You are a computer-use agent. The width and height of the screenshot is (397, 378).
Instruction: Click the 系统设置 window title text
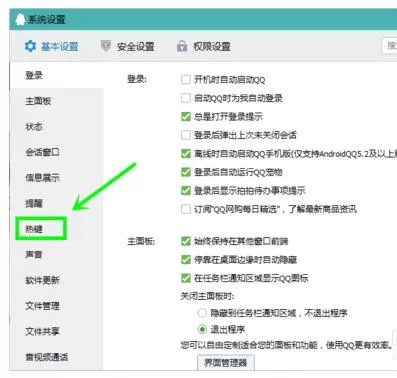point(46,20)
